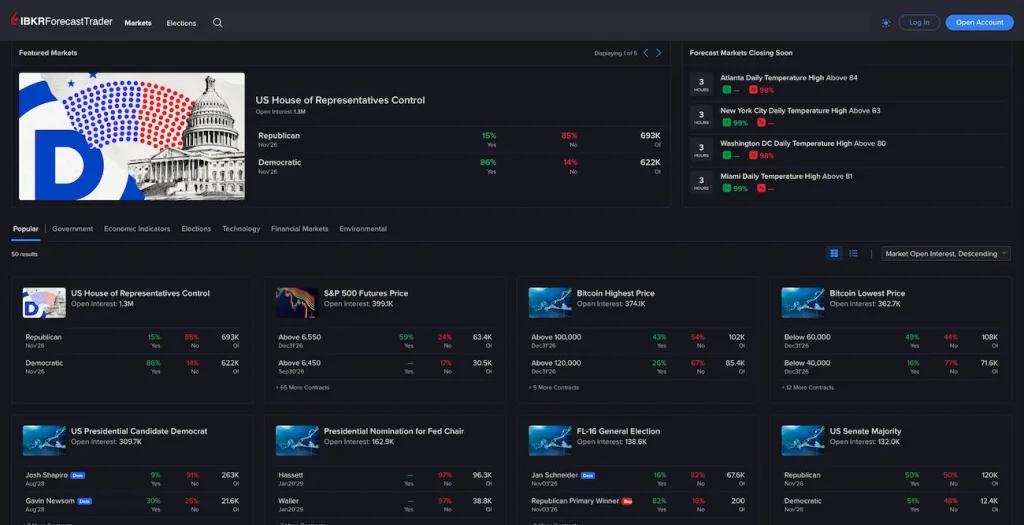Screen dimensions: 1024x525
Task: Open Presidential Nomination for Fed Chair icon
Action: [296, 441]
